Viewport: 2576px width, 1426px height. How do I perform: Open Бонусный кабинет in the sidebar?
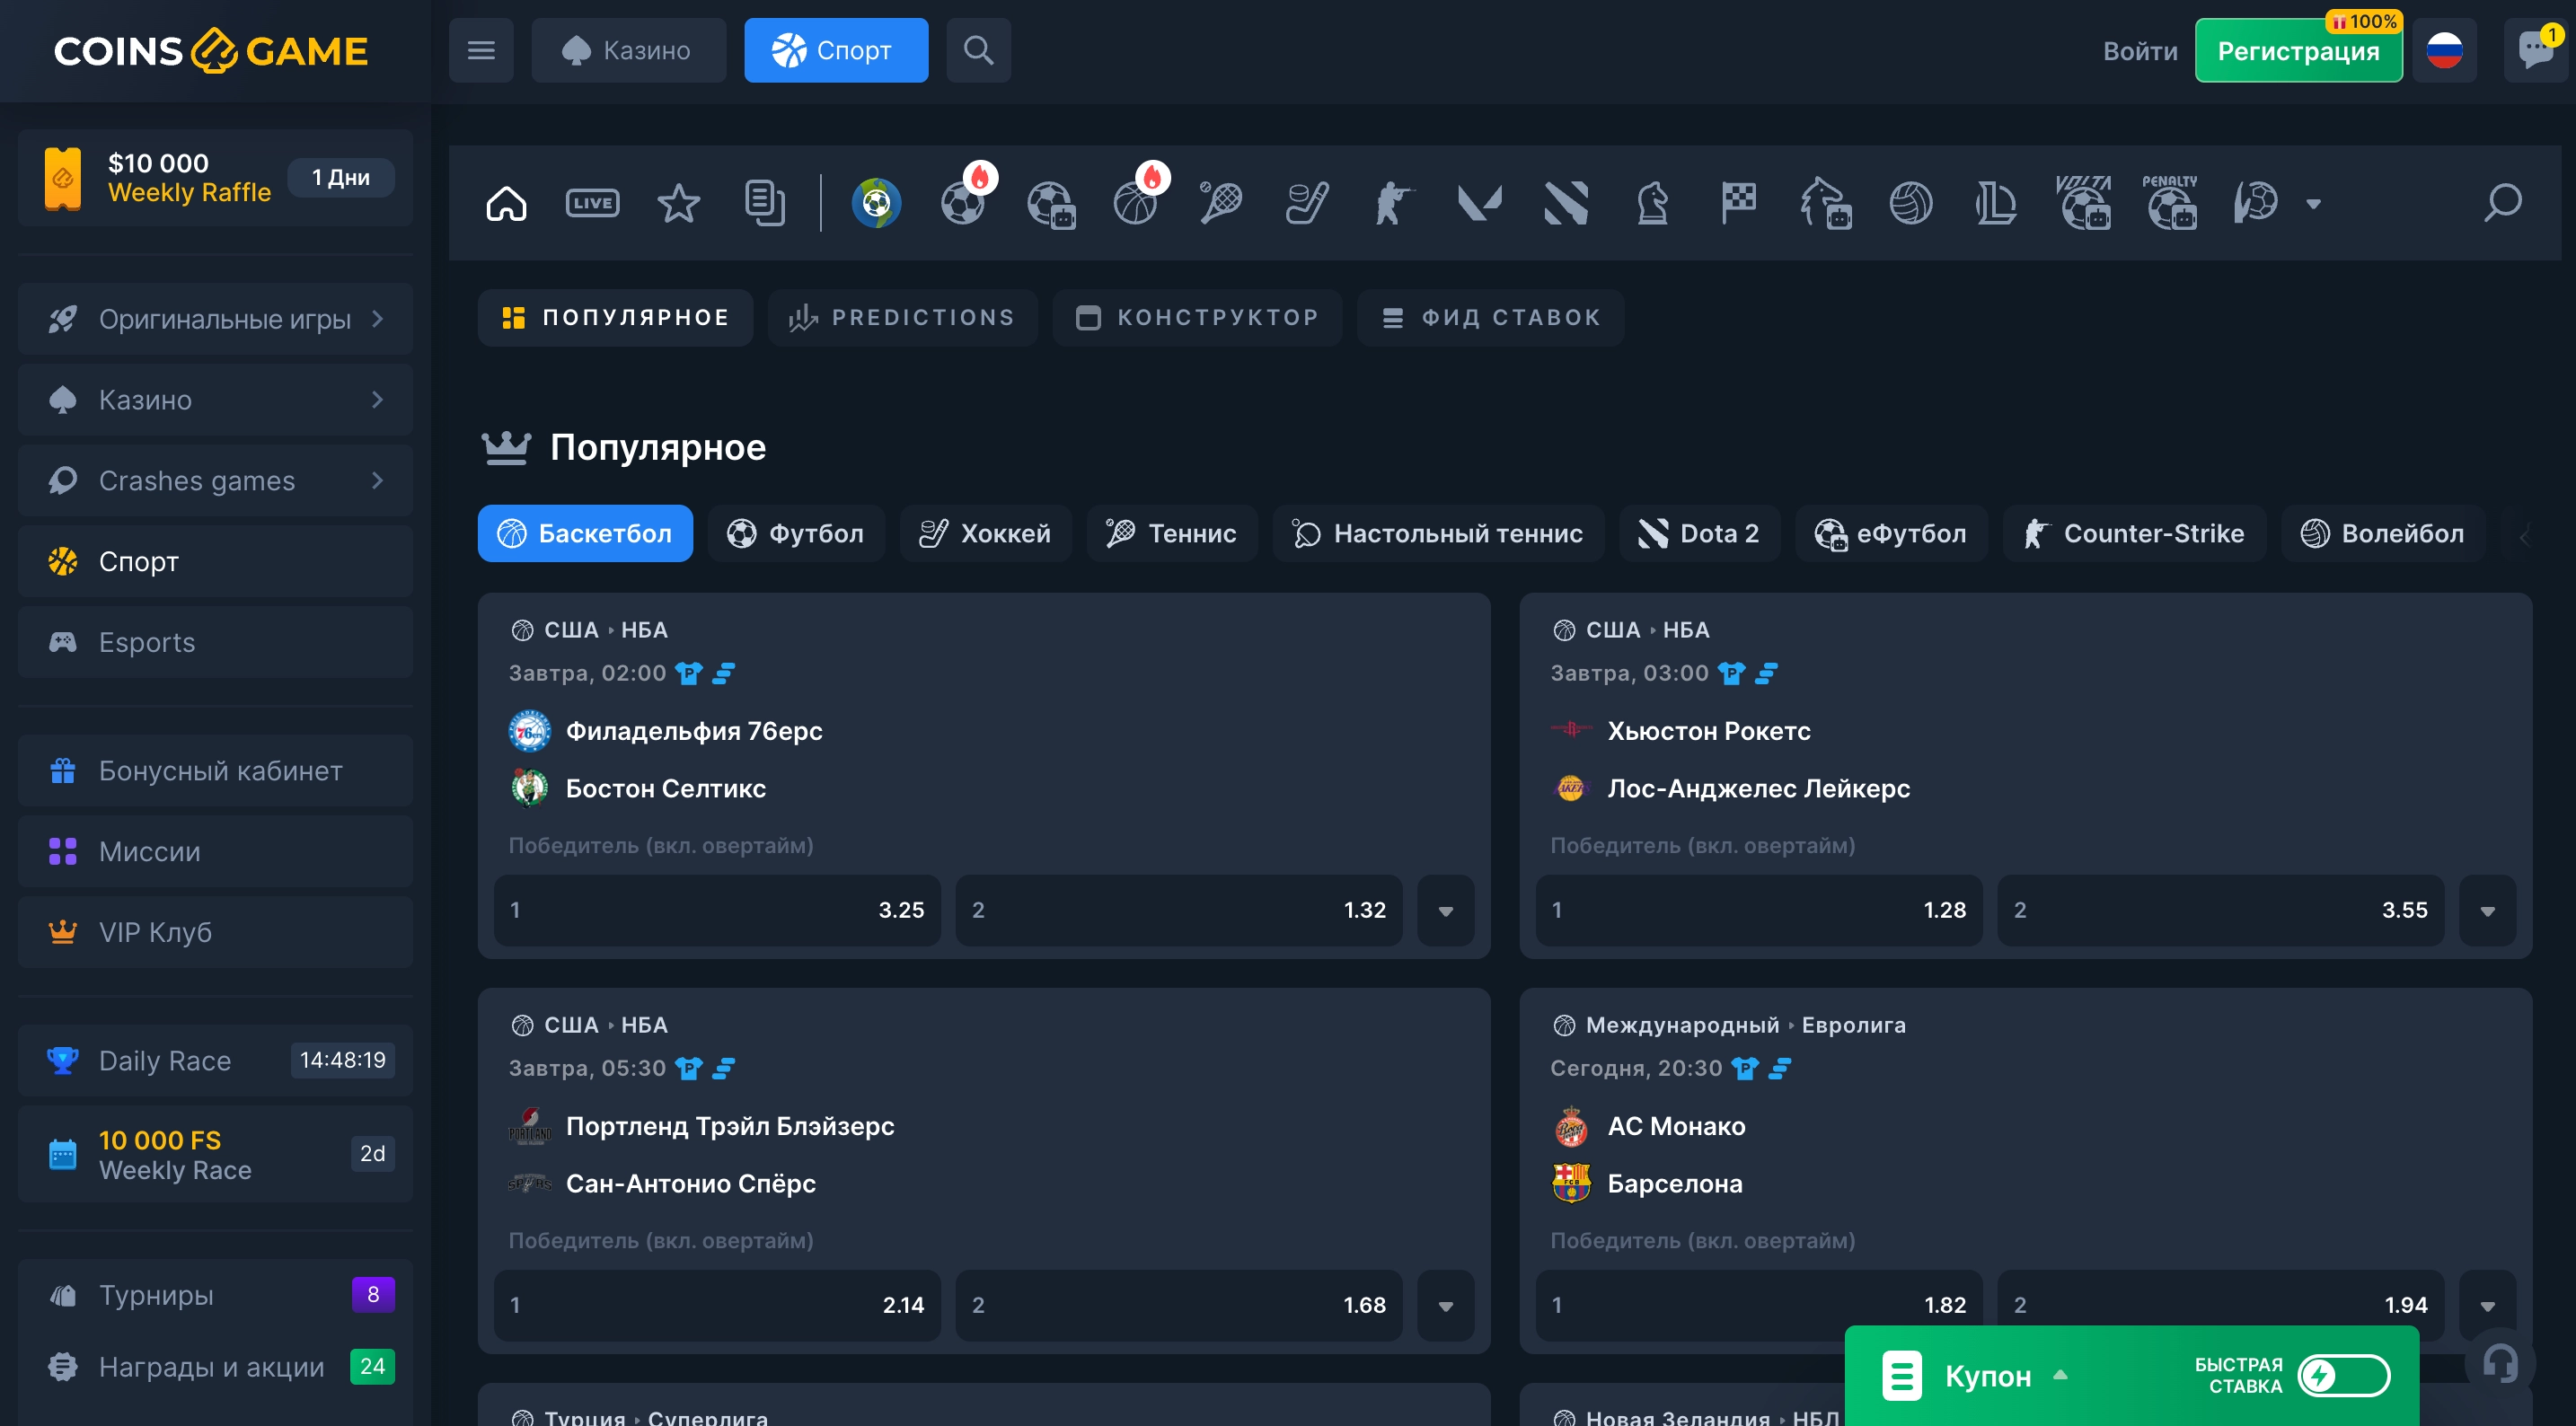tap(215, 771)
